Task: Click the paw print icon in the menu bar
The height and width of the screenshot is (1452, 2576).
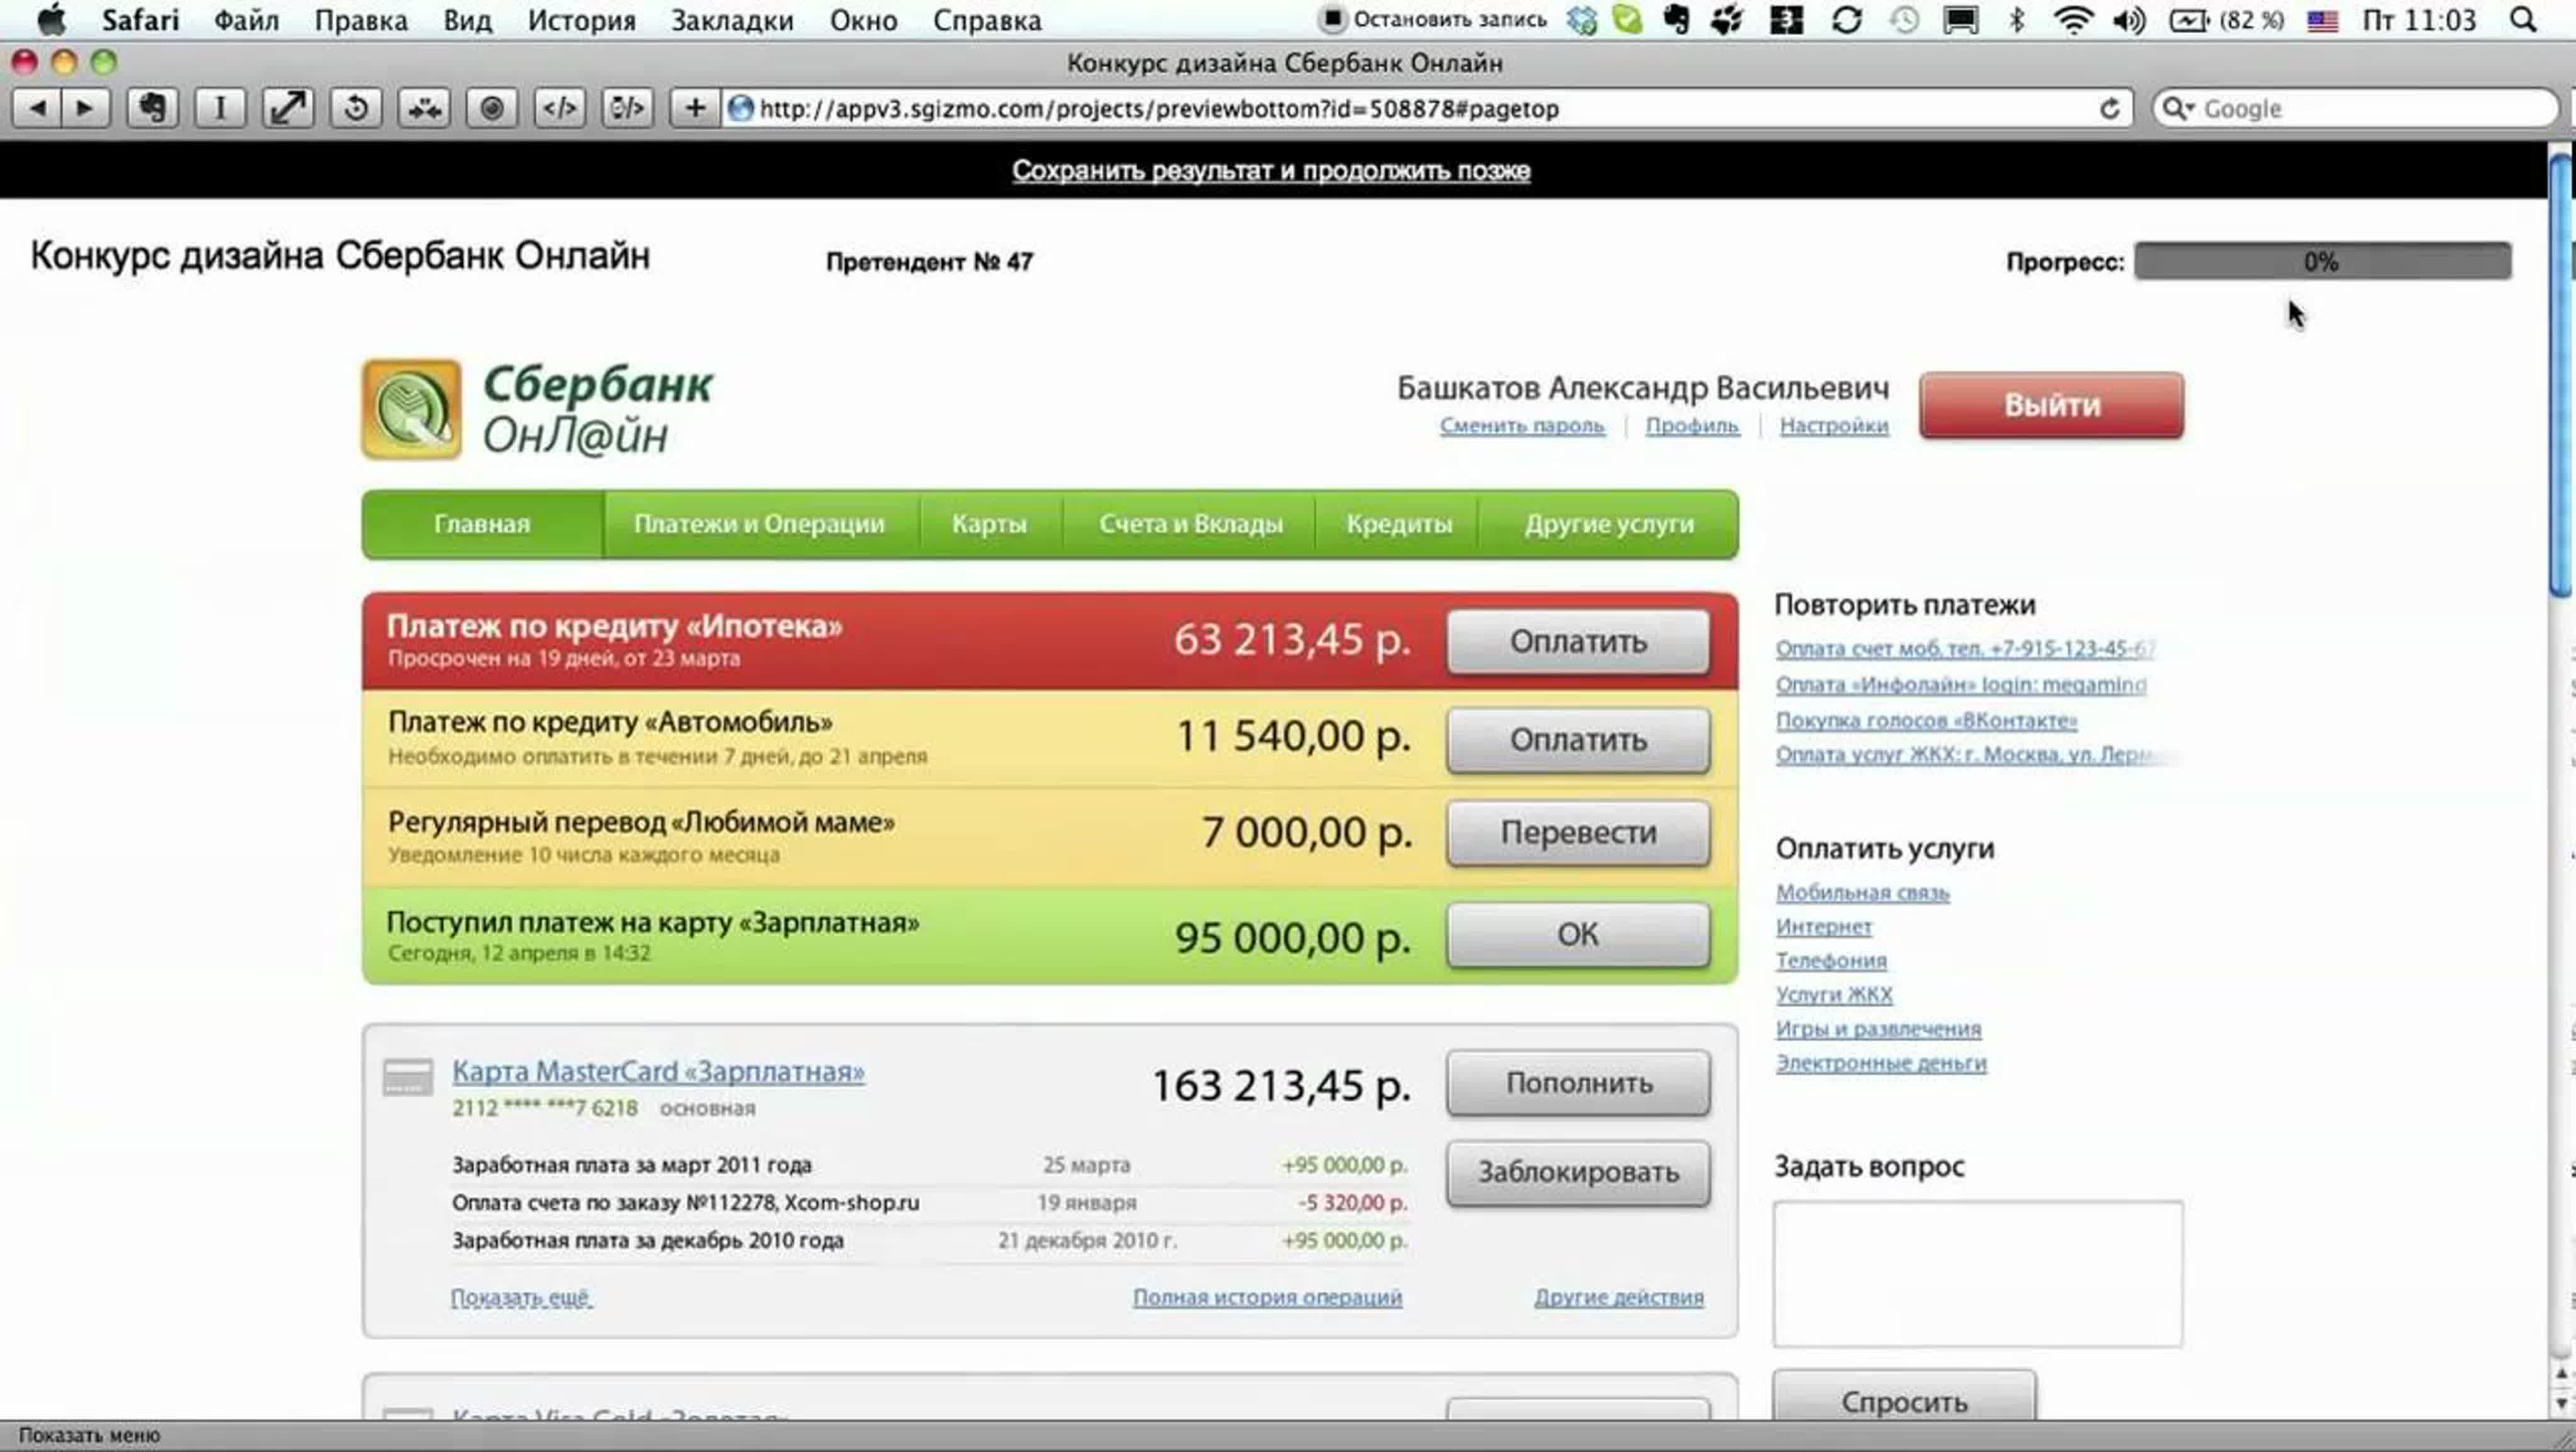Action: coord(1728,20)
